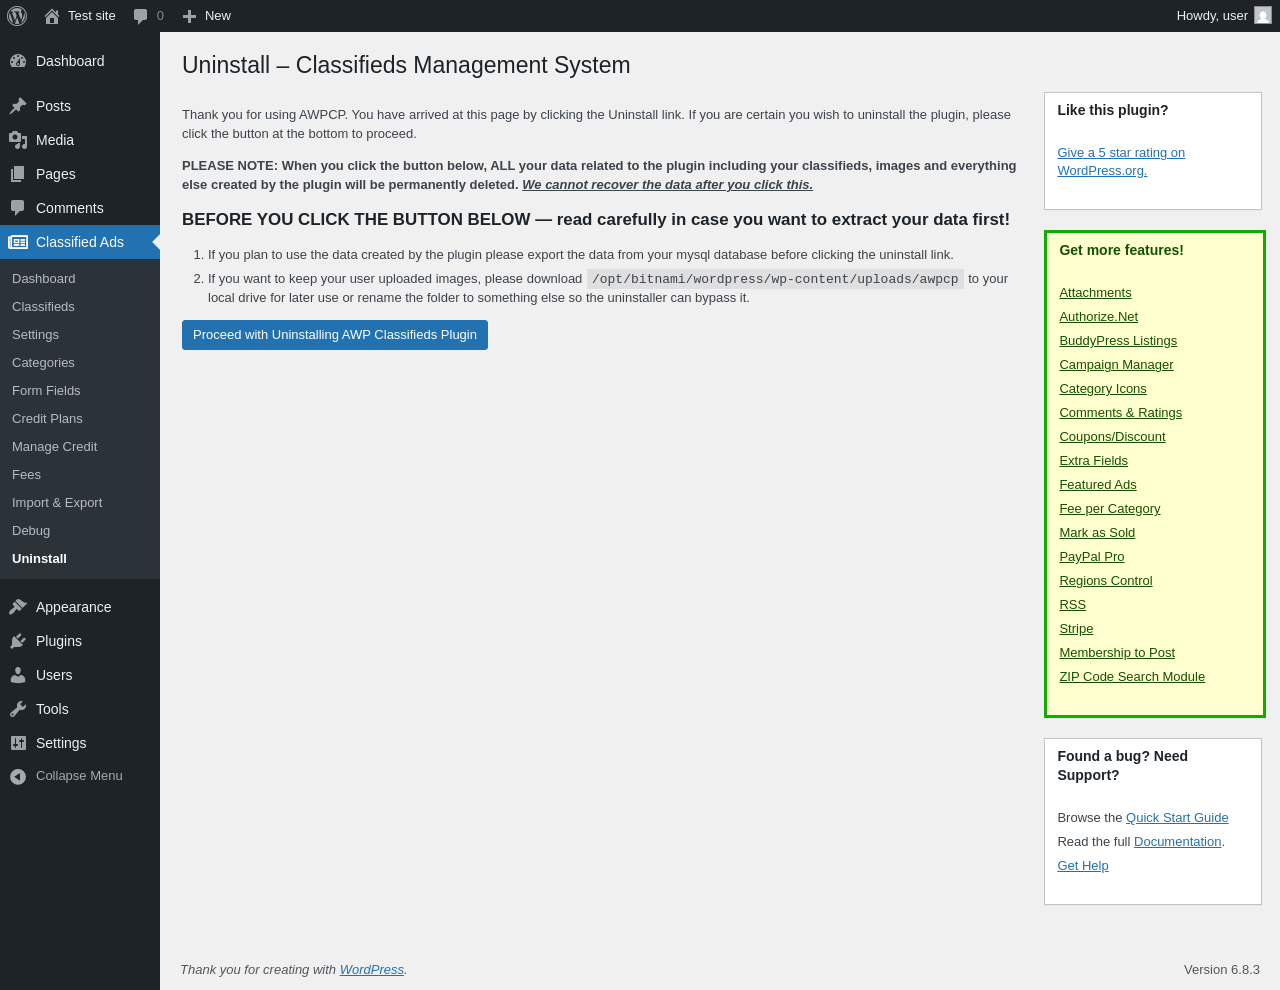The height and width of the screenshot is (990, 1280).
Task: Click the Appearance paintbrush icon
Action: pyautogui.click(x=18, y=607)
